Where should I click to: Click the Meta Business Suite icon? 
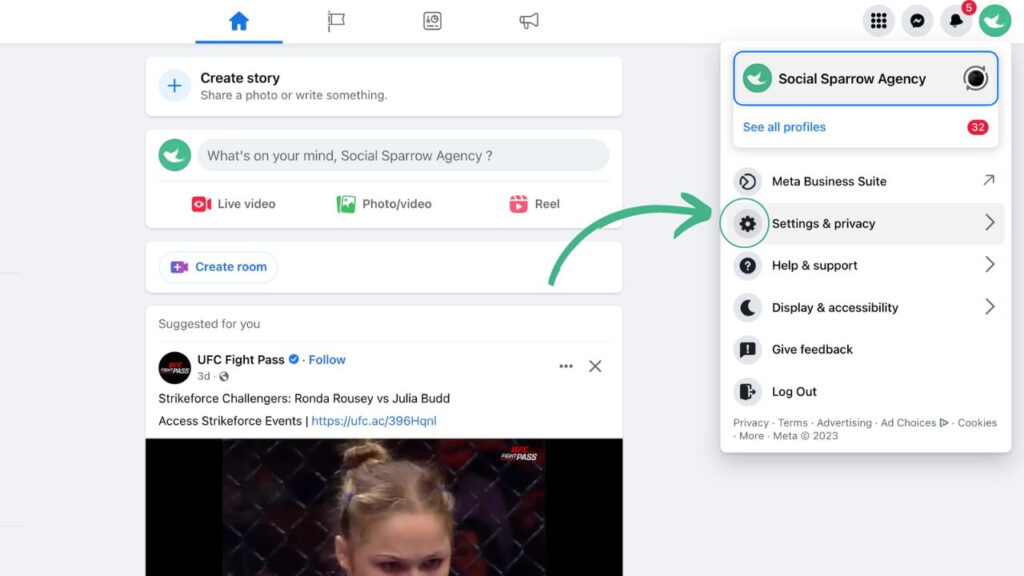[748, 181]
